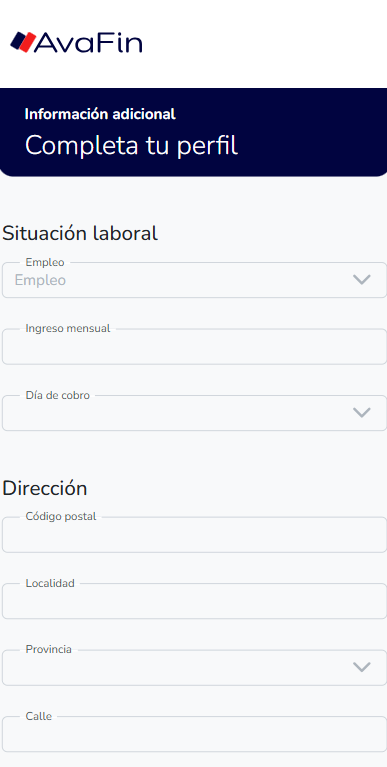
Task: Open the Empleo dropdown via its placeholder text
Action: [x=40, y=280]
